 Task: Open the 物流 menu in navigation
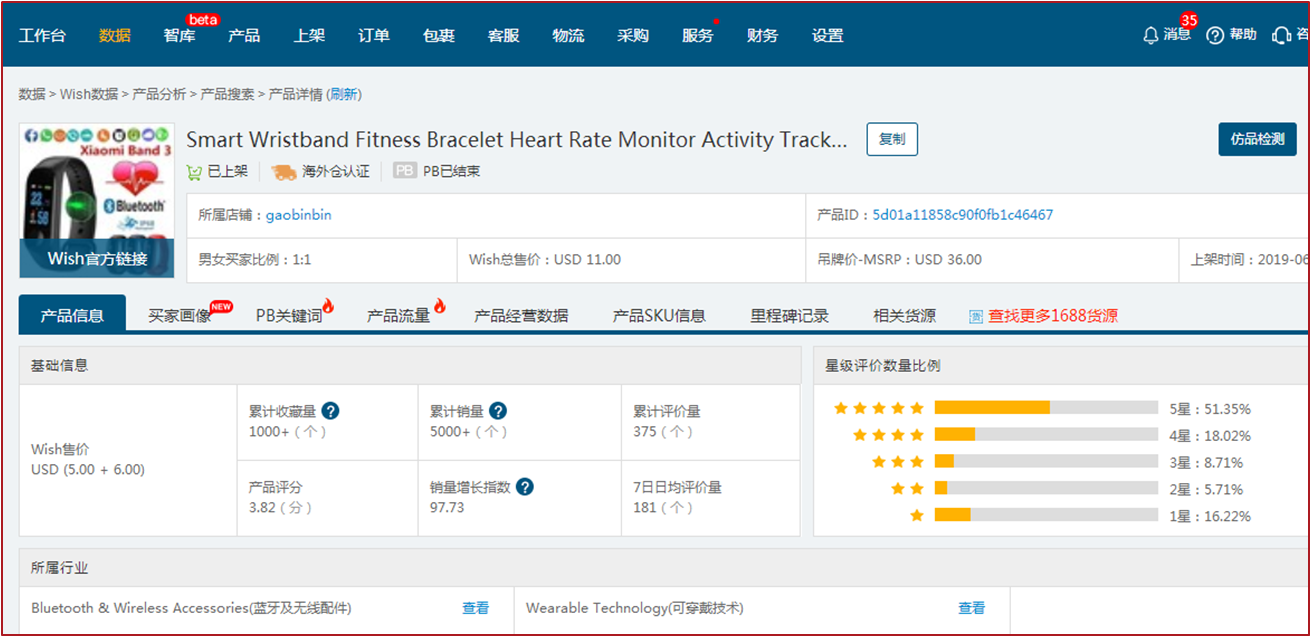[568, 36]
